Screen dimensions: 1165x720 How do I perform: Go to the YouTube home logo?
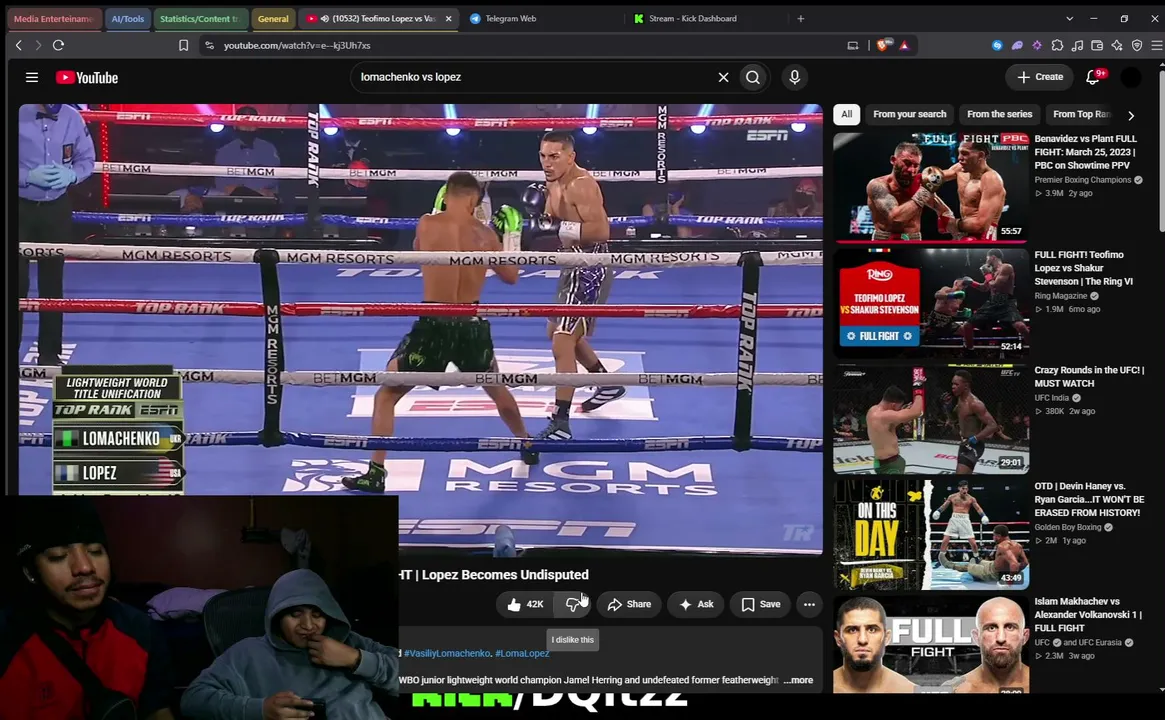[x=86, y=77]
